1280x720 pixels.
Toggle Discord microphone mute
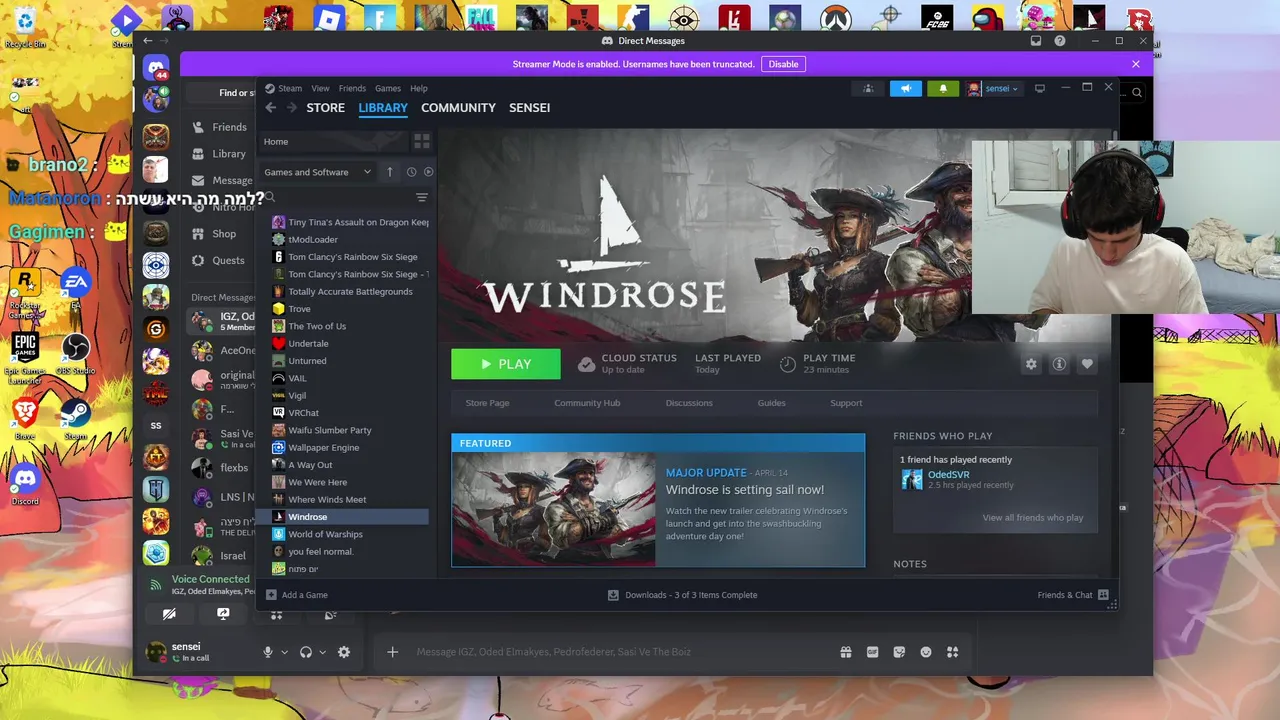[x=267, y=652]
